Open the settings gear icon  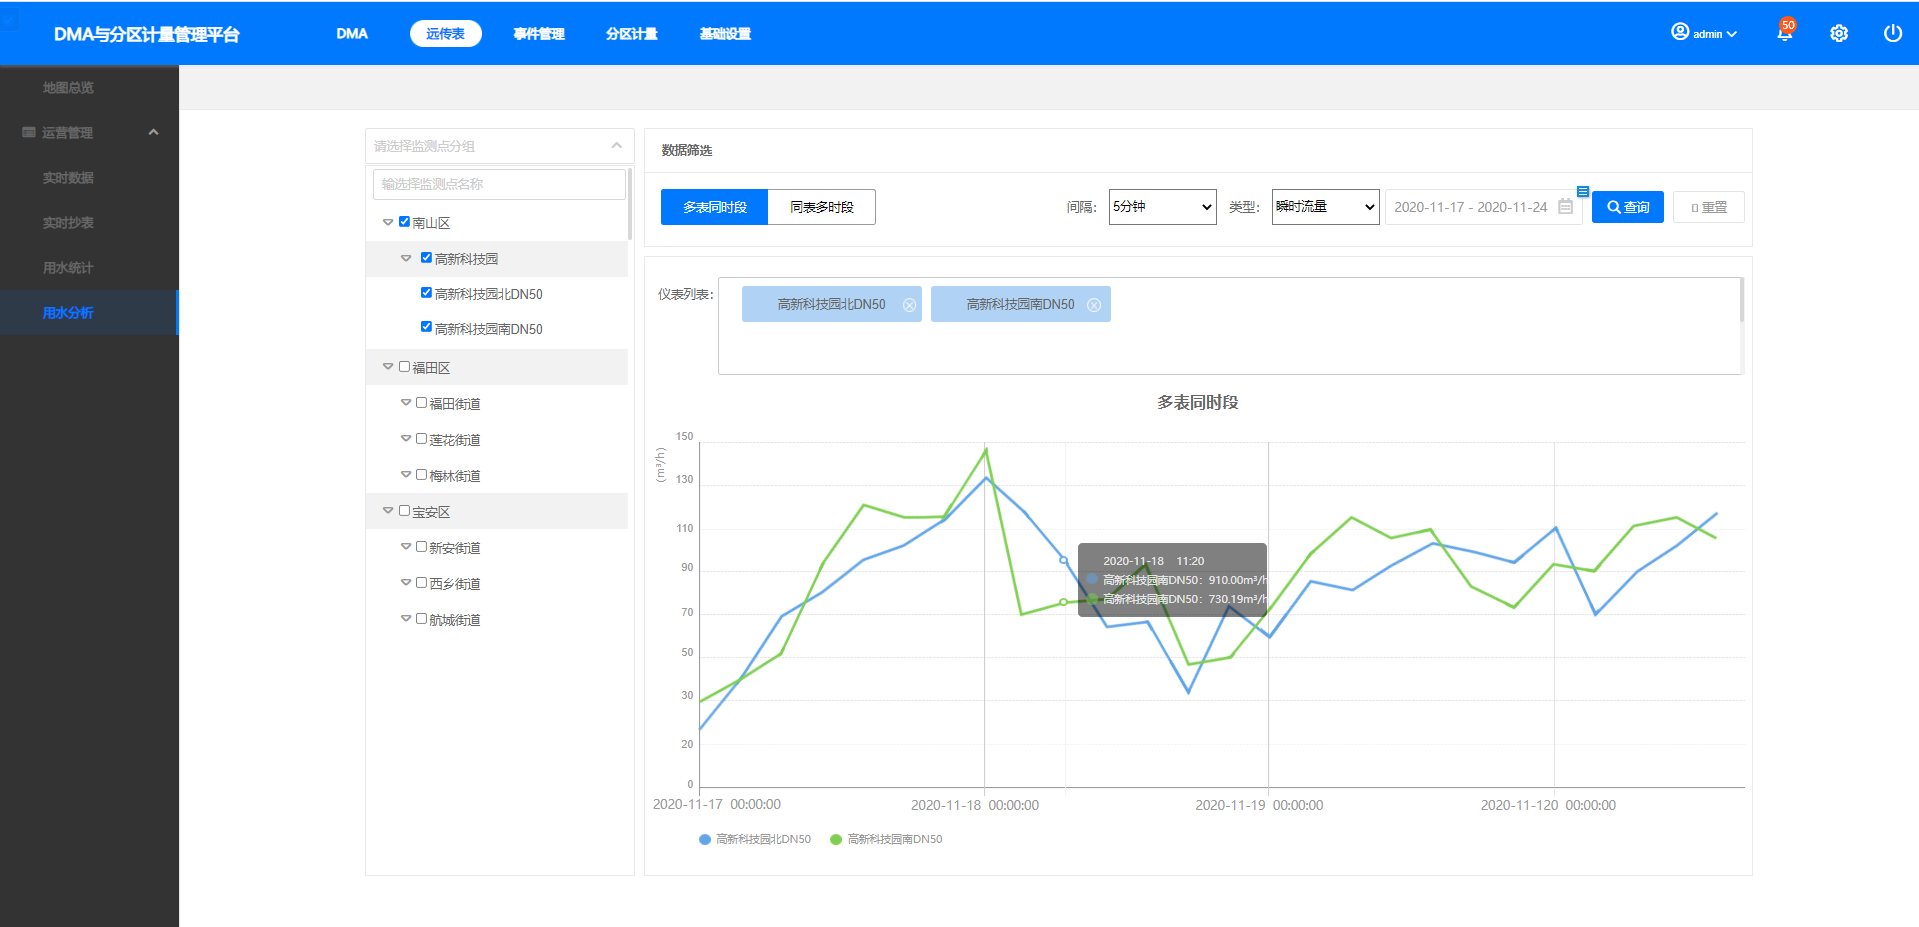click(1839, 33)
